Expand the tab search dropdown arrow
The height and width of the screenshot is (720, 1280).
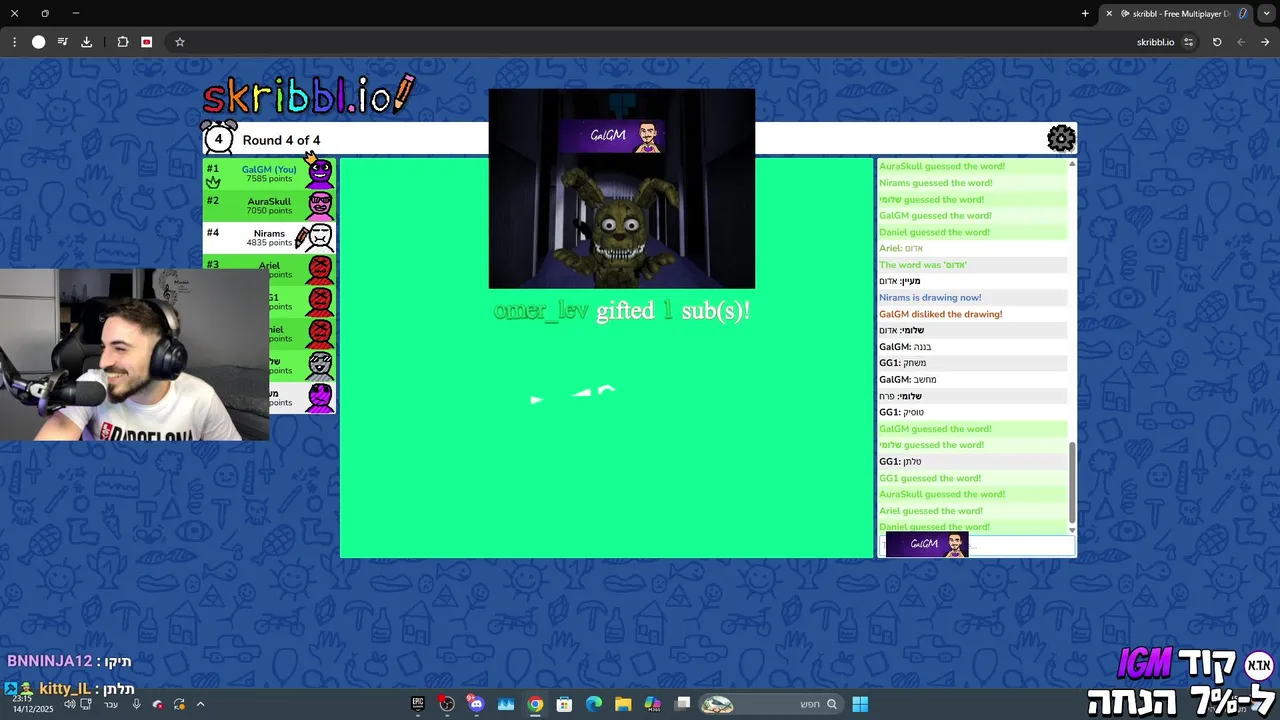coord(1266,14)
